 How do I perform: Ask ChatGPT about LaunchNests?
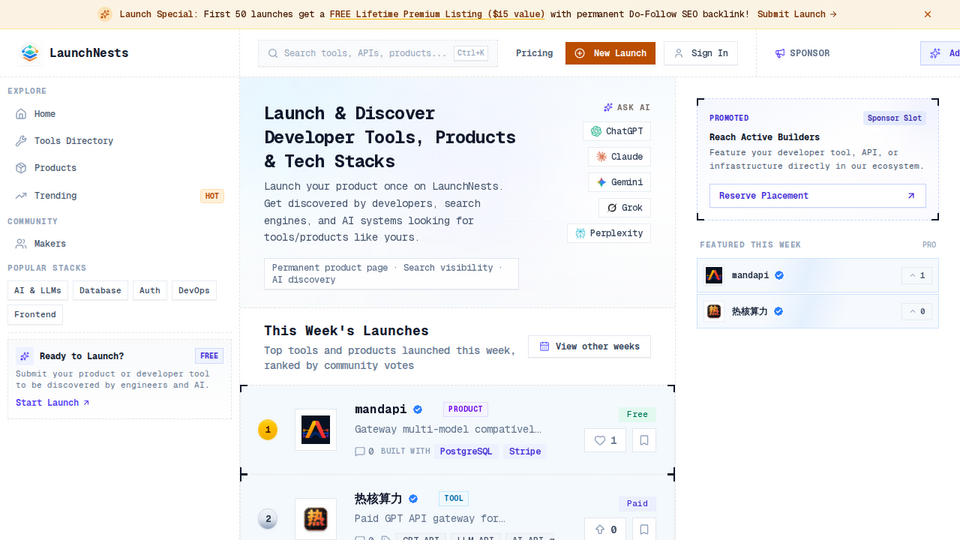[617, 131]
